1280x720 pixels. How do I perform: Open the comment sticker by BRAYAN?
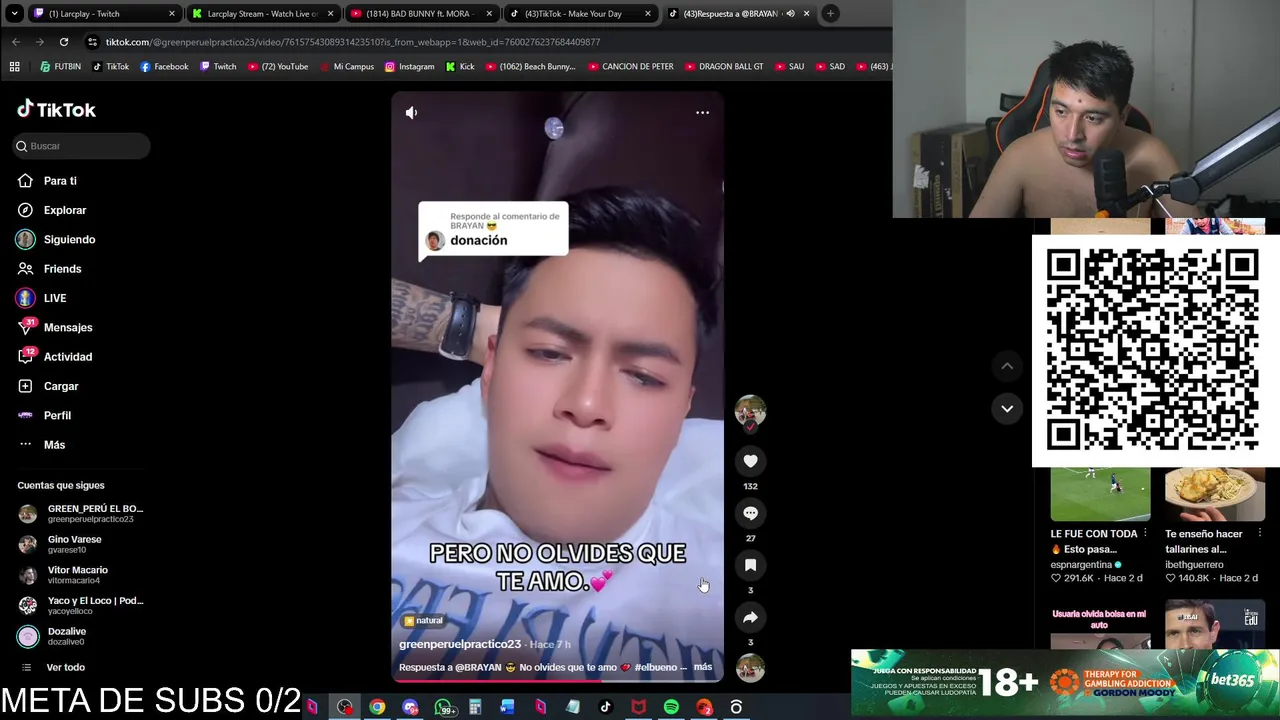(493, 230)
